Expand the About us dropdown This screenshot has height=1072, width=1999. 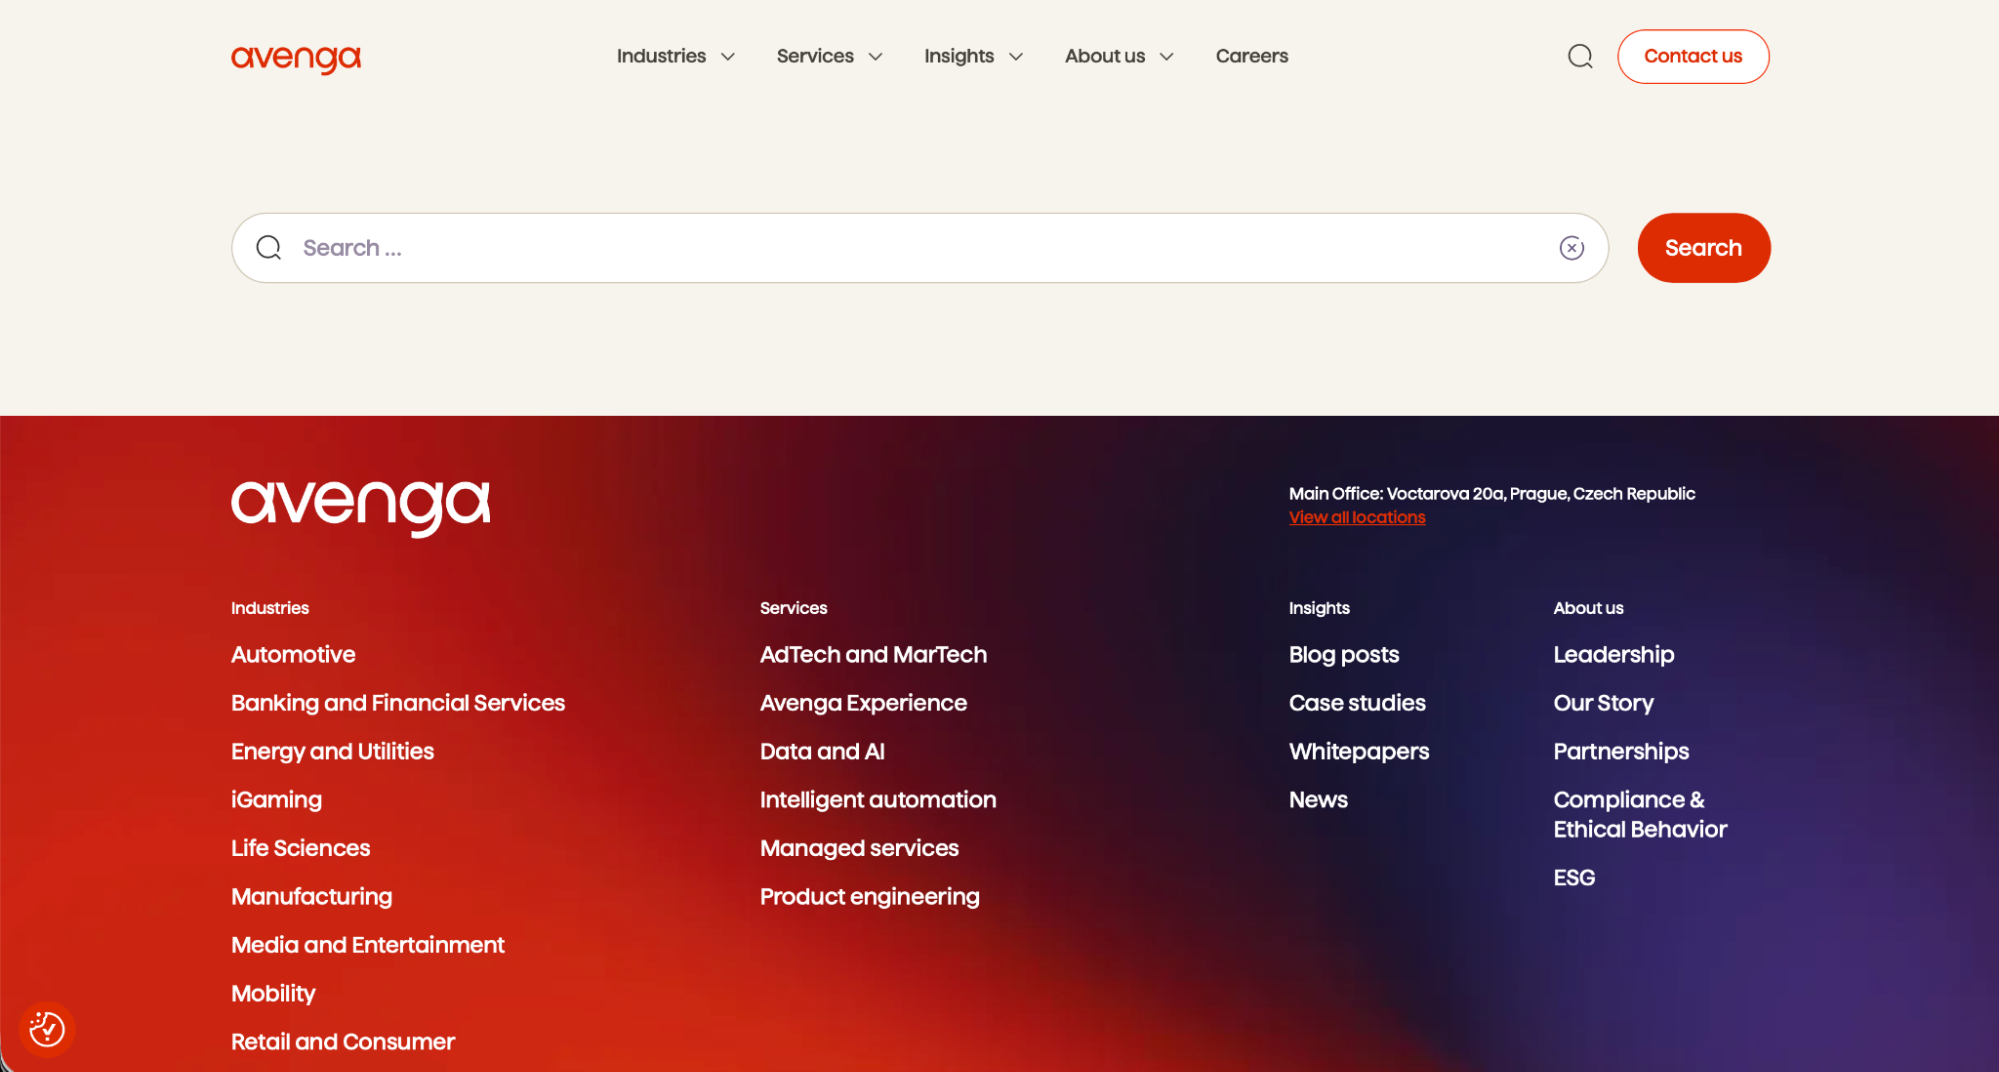pos(1118,56)
